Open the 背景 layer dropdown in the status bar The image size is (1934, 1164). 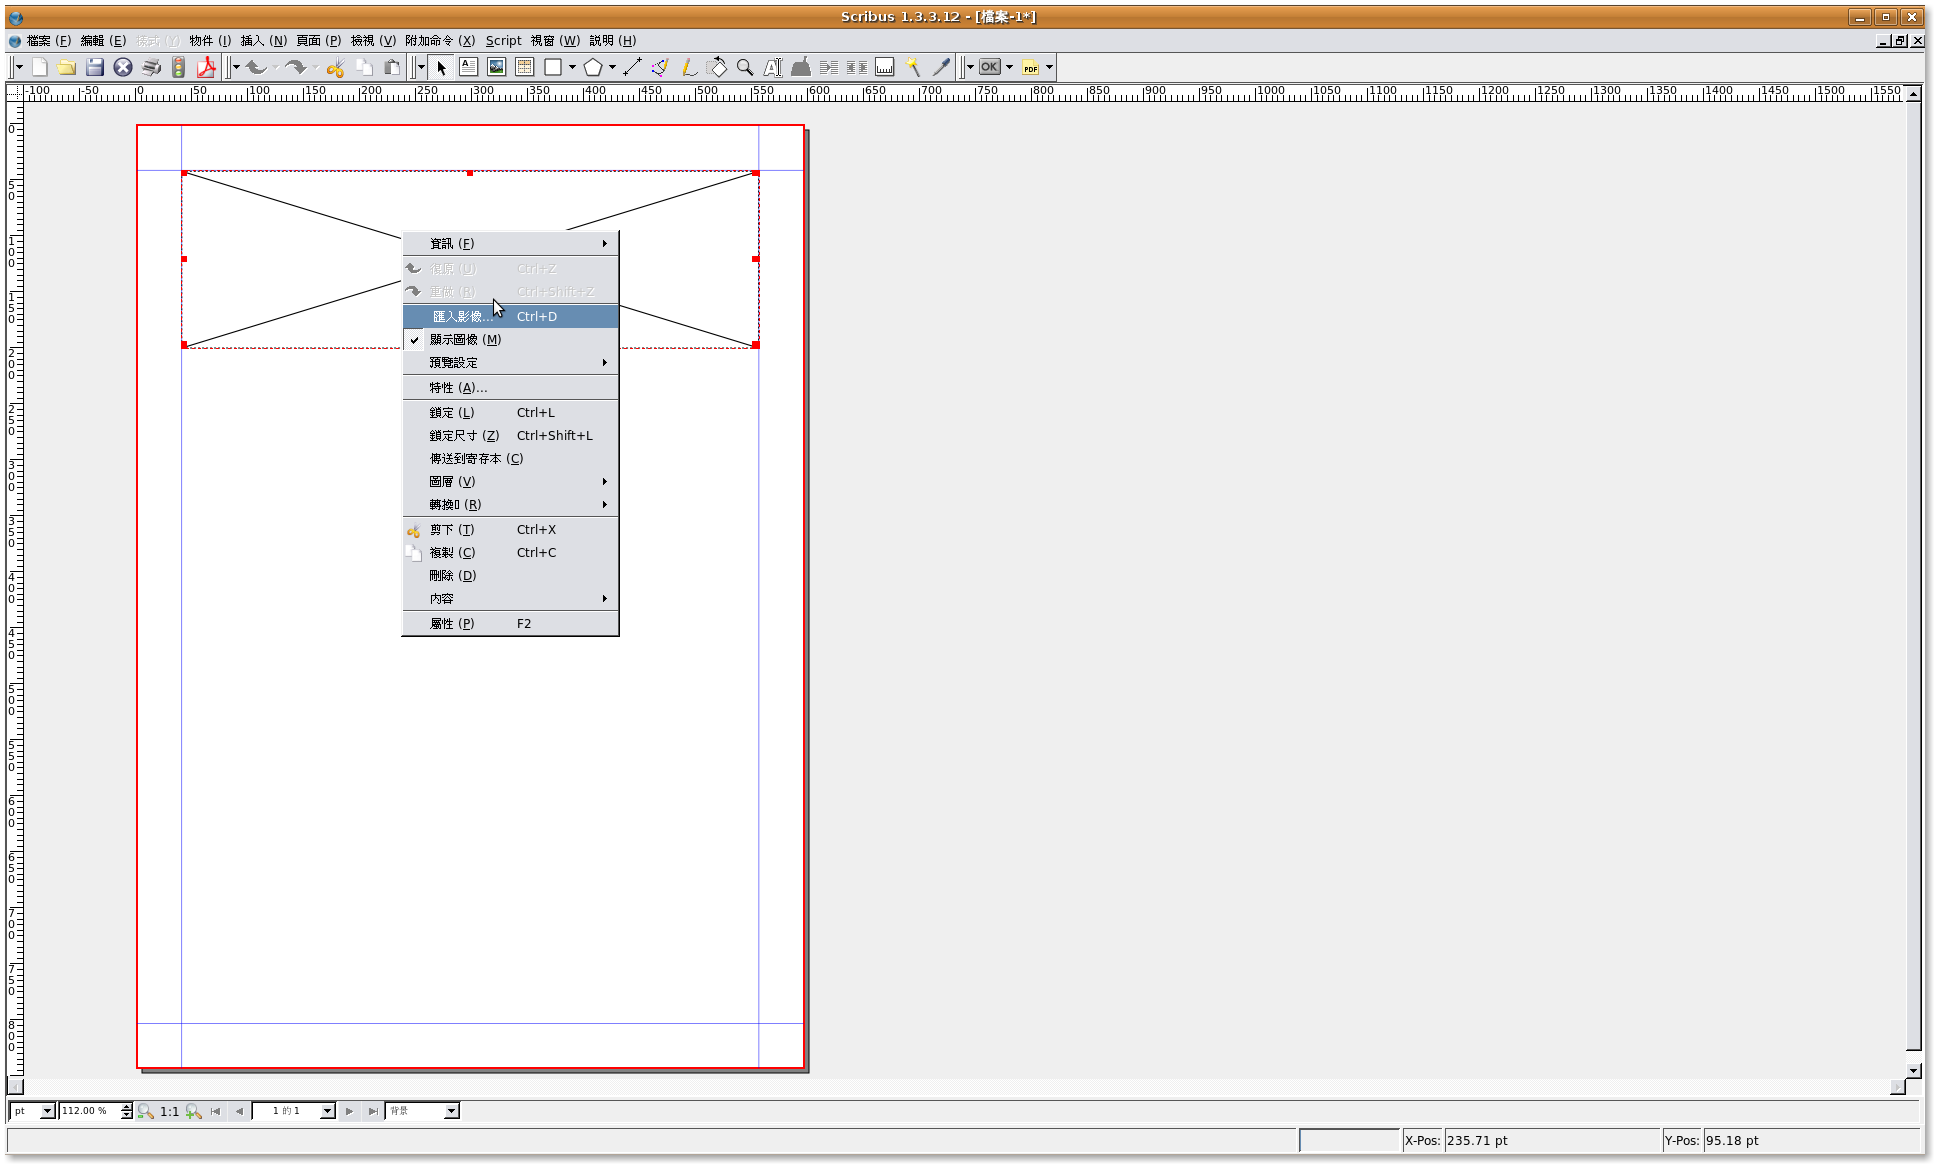[x=451, y=1111]
